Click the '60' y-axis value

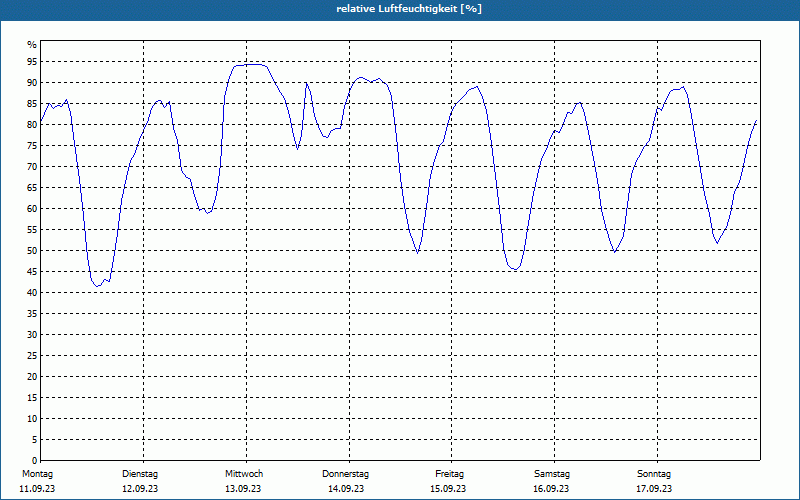[x=32, y=209]
